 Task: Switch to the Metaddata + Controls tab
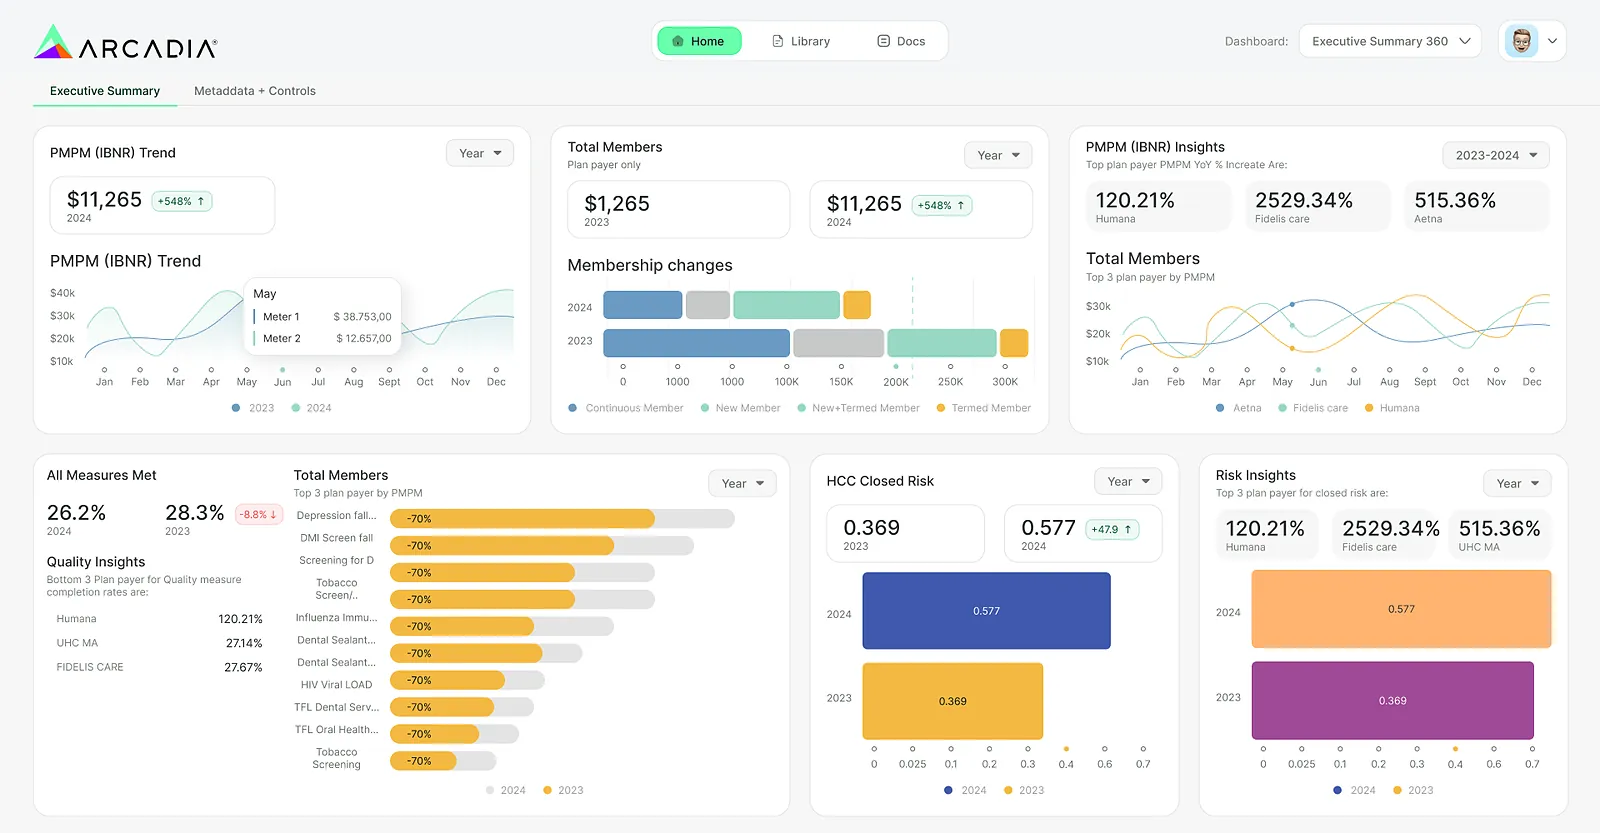(255, 91)
